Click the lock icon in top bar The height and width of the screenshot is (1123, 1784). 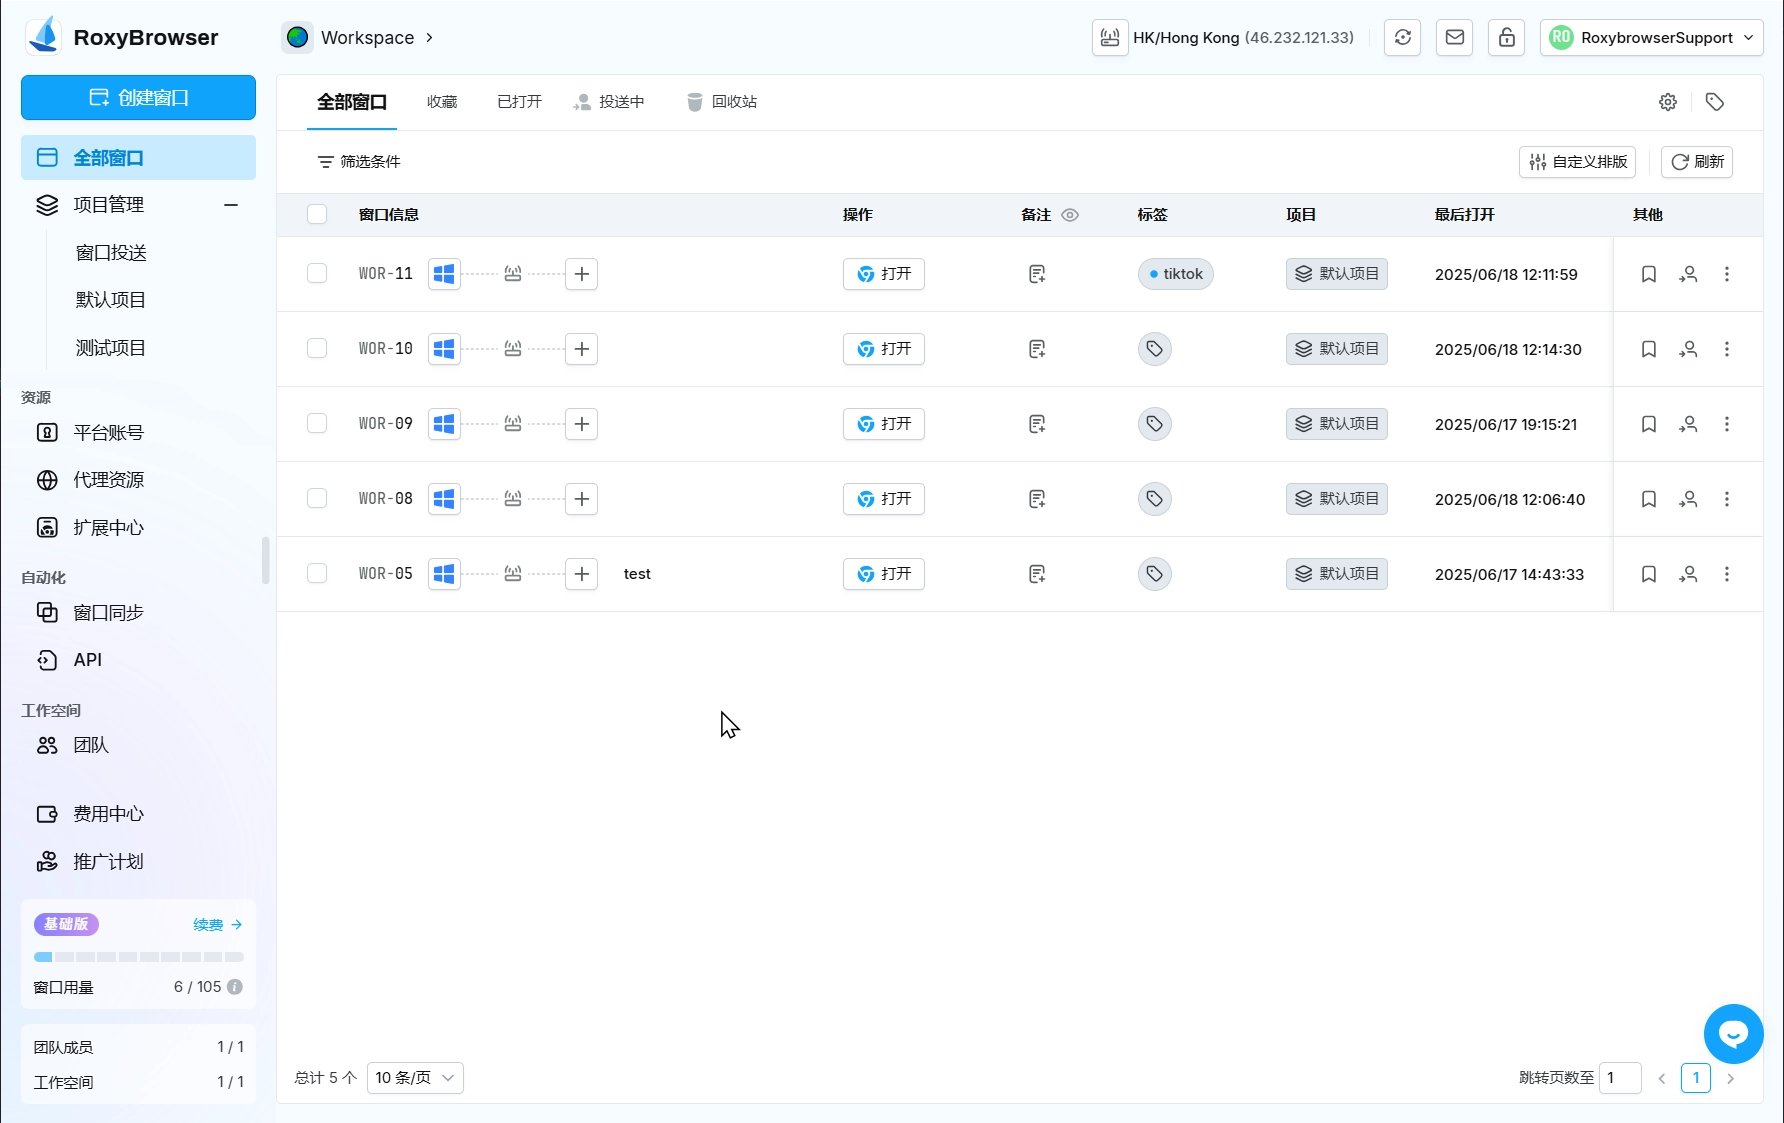(x=1506, y=38)
